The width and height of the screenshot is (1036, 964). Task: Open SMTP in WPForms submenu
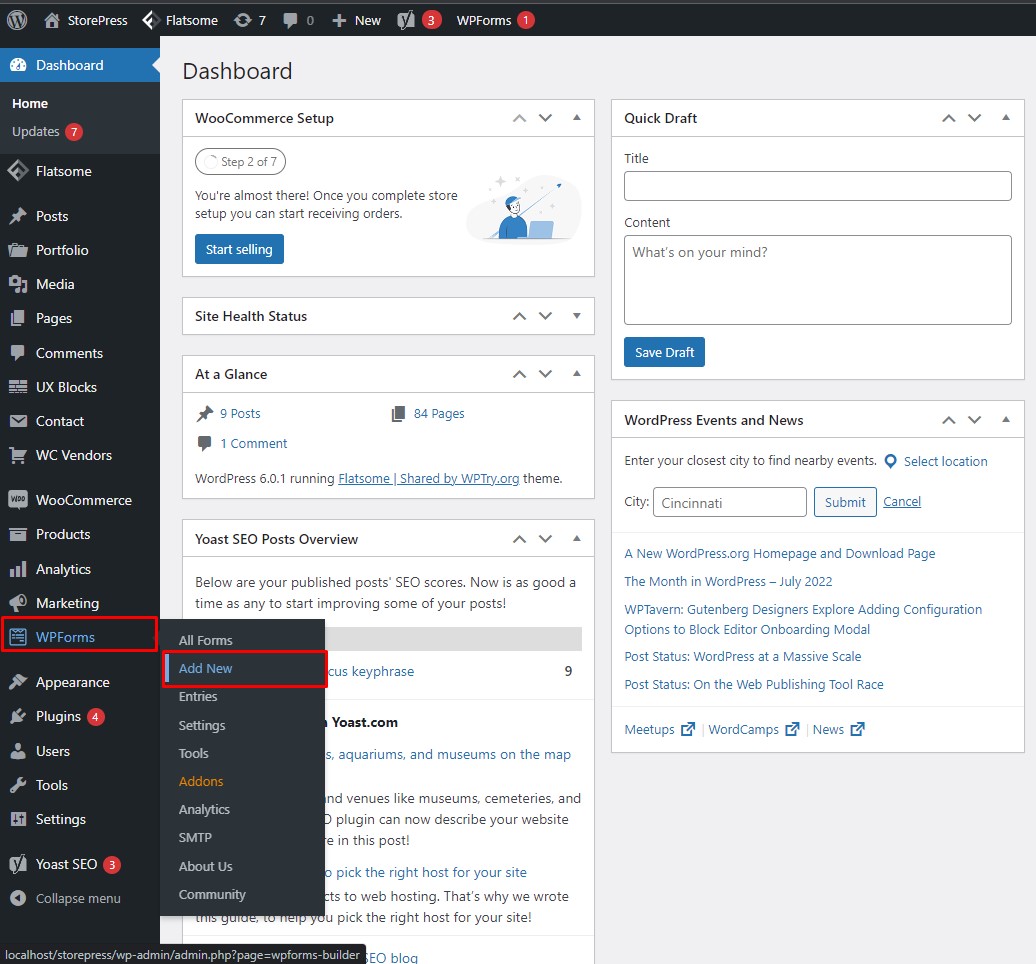point(195,837)
